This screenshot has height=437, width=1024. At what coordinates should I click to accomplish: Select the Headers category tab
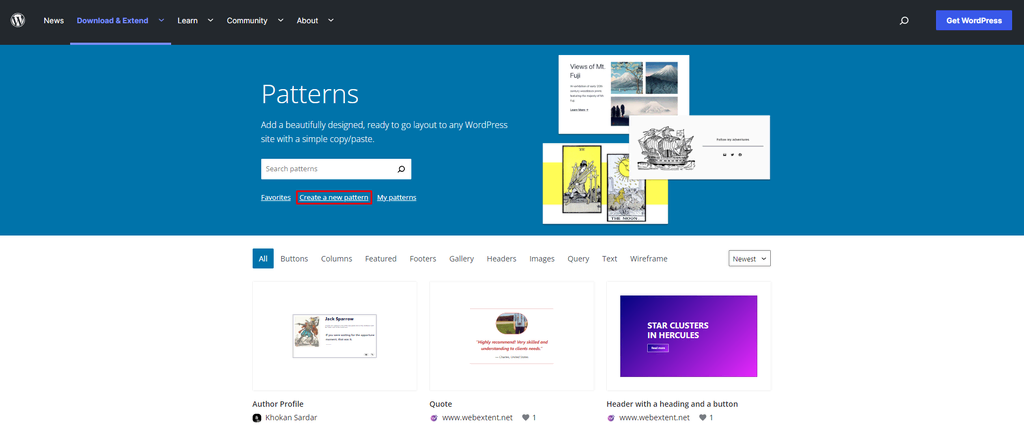(x=502, y=259)
